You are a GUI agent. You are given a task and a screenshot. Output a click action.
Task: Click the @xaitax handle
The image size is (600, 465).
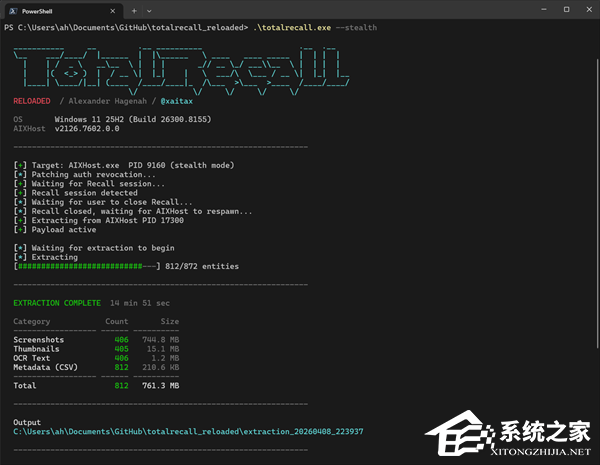pos(177,101)
